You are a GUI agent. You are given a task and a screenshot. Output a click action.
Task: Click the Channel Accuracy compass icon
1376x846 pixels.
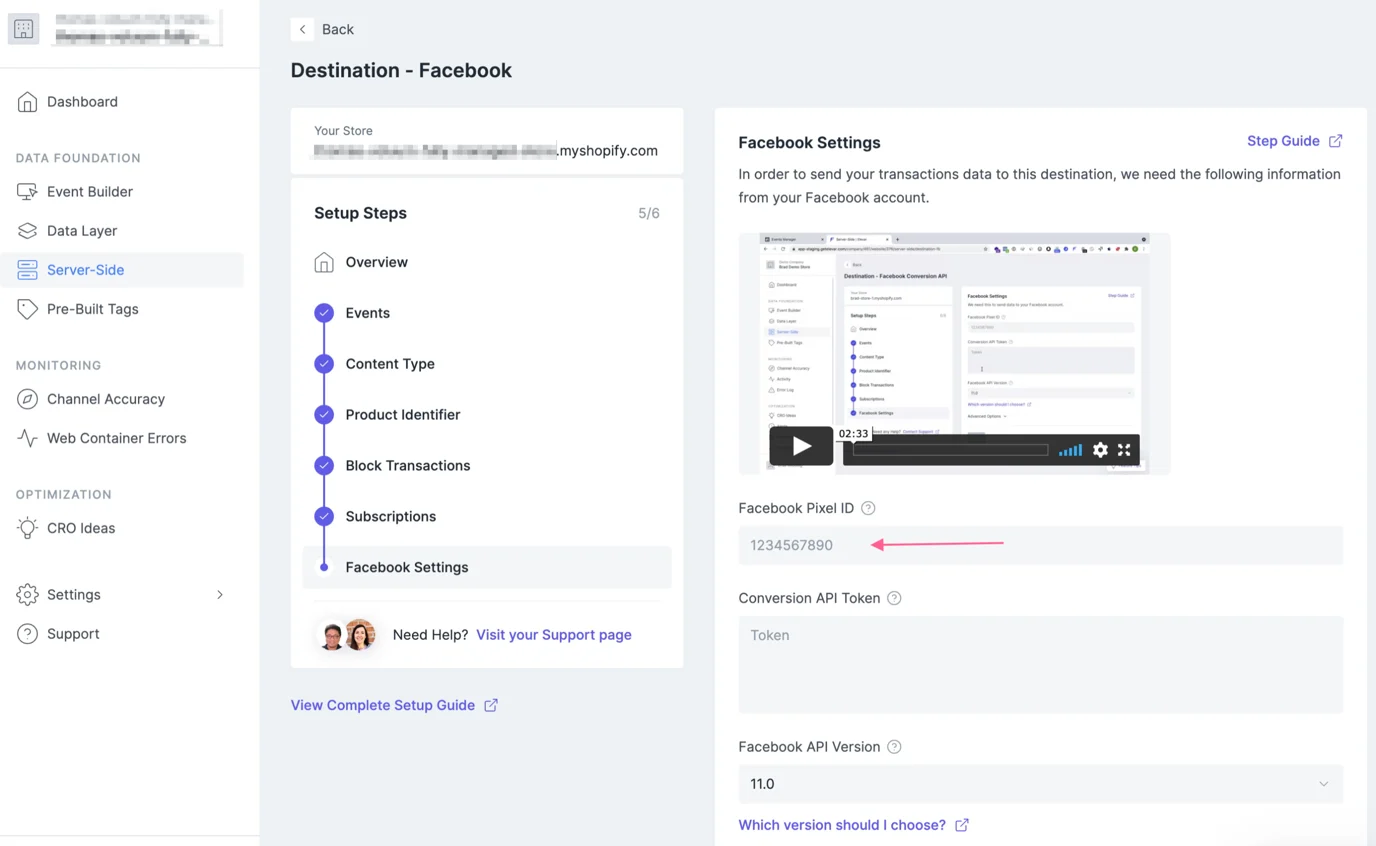pyautogui.click(x=27, y=399)
